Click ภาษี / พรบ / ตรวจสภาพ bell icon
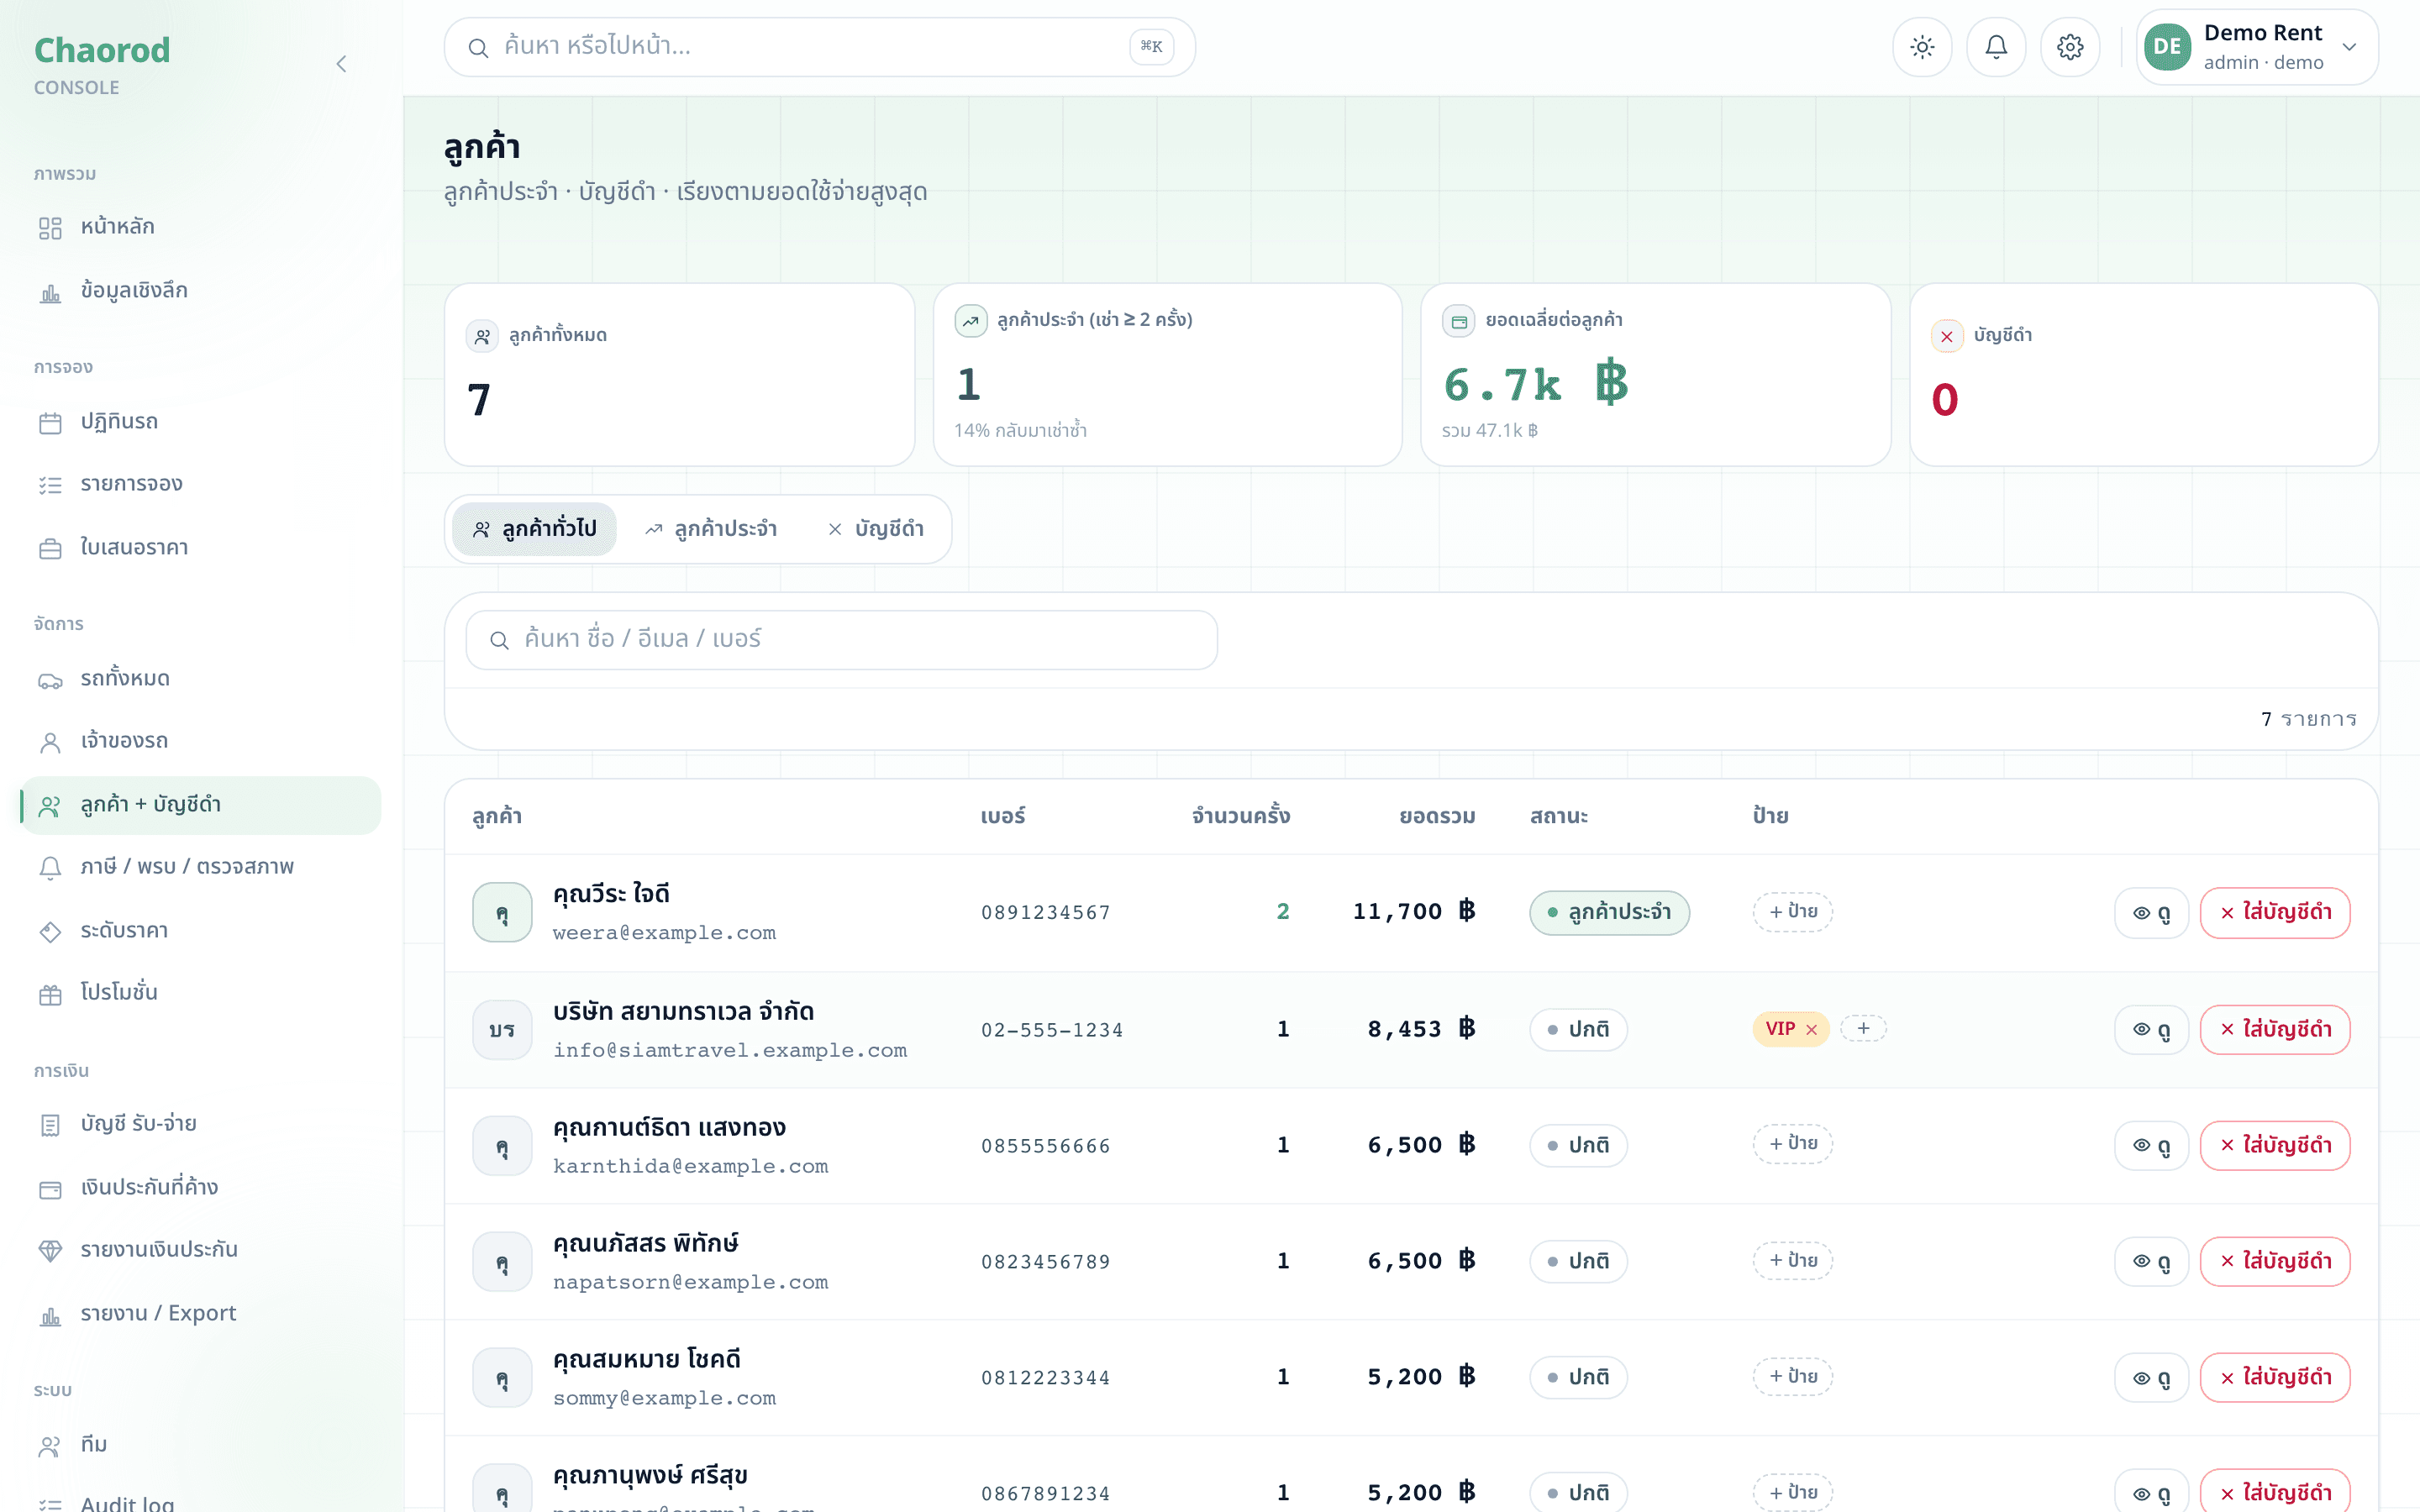This screenshot has height=1512, width=2420. pos(50,868)
